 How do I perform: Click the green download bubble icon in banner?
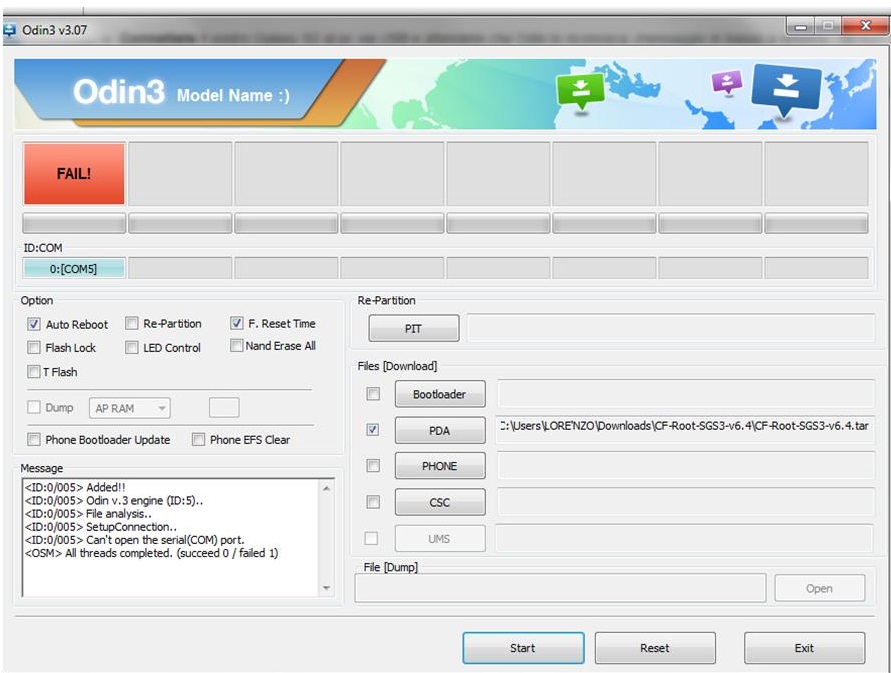click(580, 91)
